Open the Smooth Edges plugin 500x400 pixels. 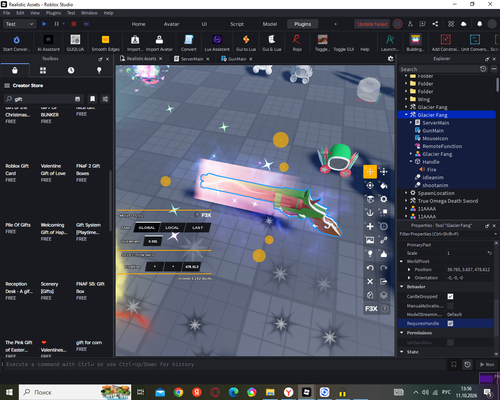pos(105,43)
